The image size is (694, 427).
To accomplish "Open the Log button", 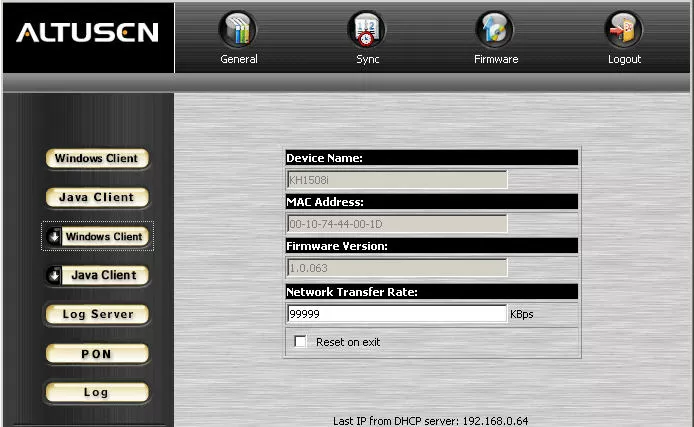I will point(96,392).
